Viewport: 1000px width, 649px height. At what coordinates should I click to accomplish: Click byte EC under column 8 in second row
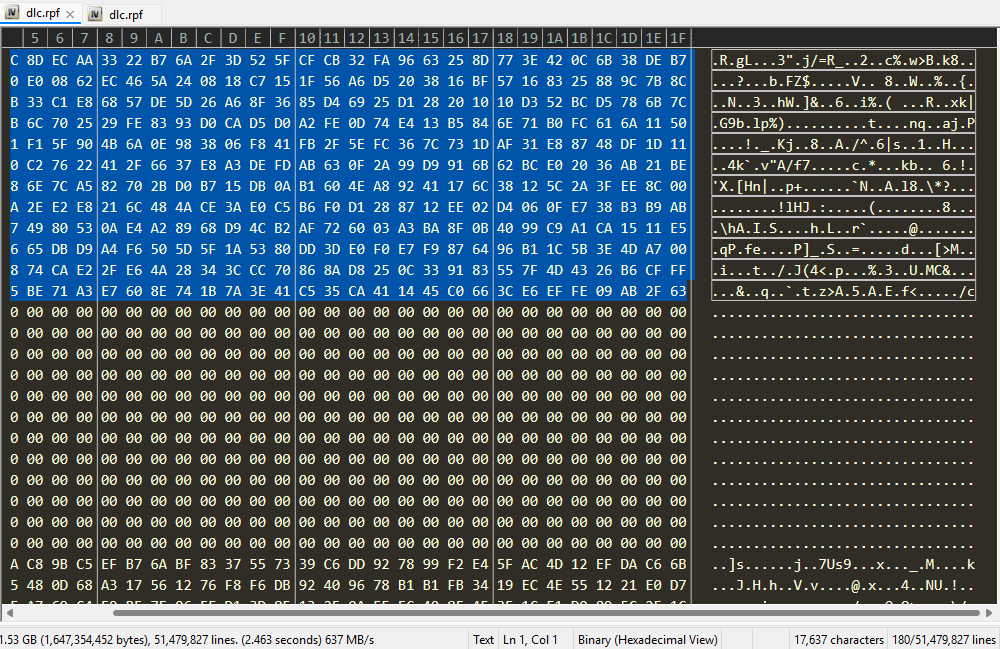point(109,81)
